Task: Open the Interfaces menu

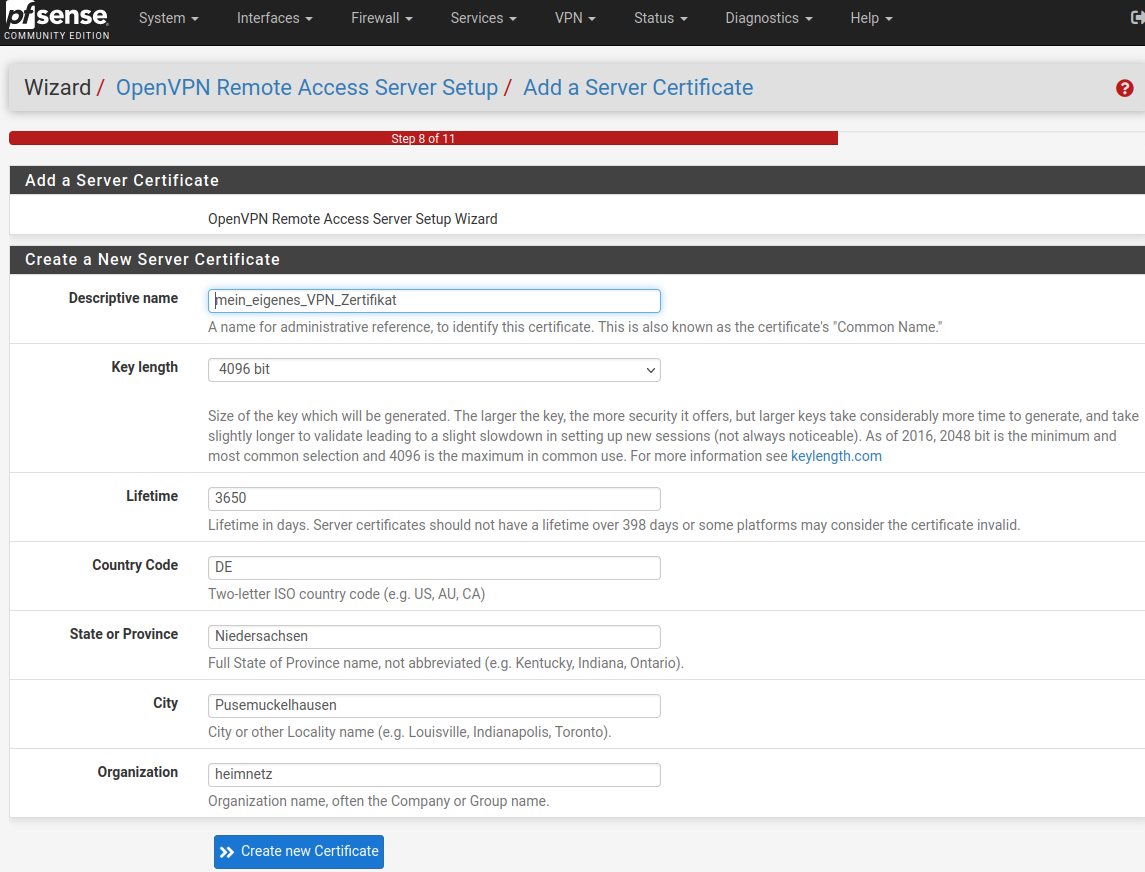Action: (275, 18)
